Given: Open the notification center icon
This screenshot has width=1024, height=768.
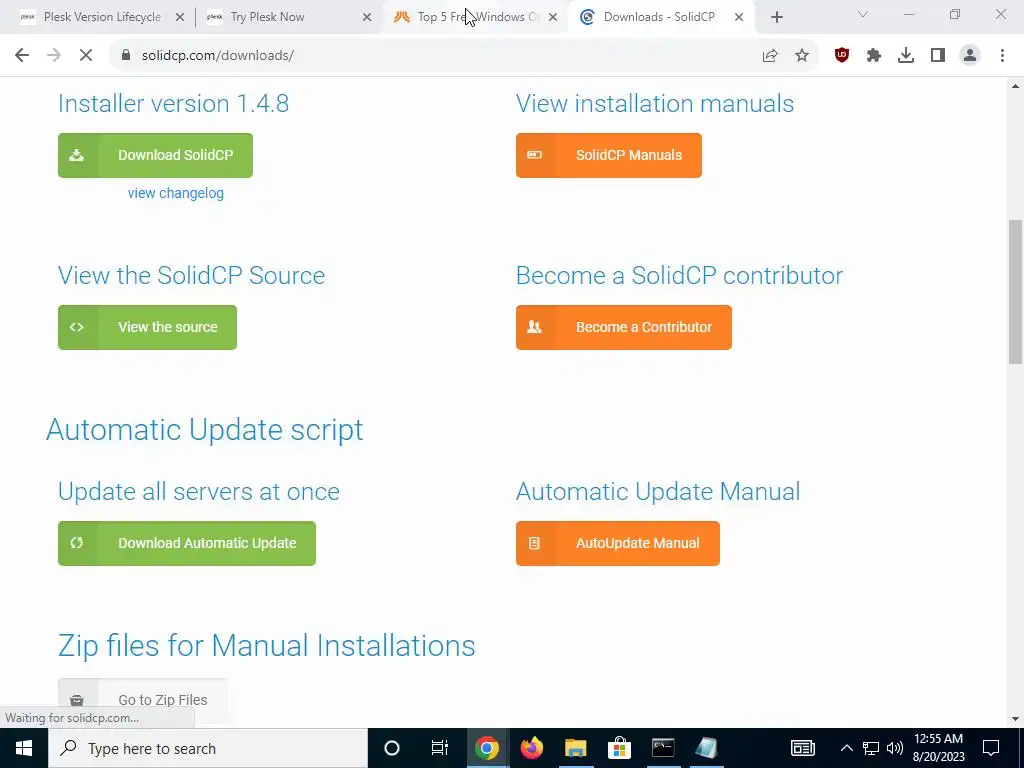Looking at the screenshot, I should point(991,748).
